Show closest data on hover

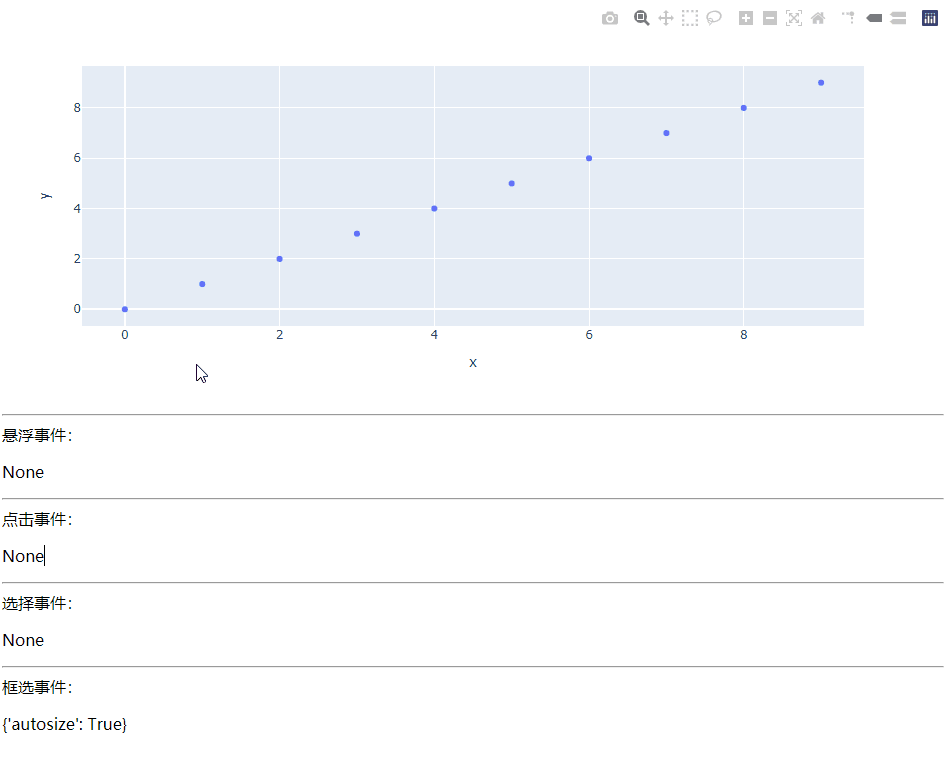coord(874,18)
